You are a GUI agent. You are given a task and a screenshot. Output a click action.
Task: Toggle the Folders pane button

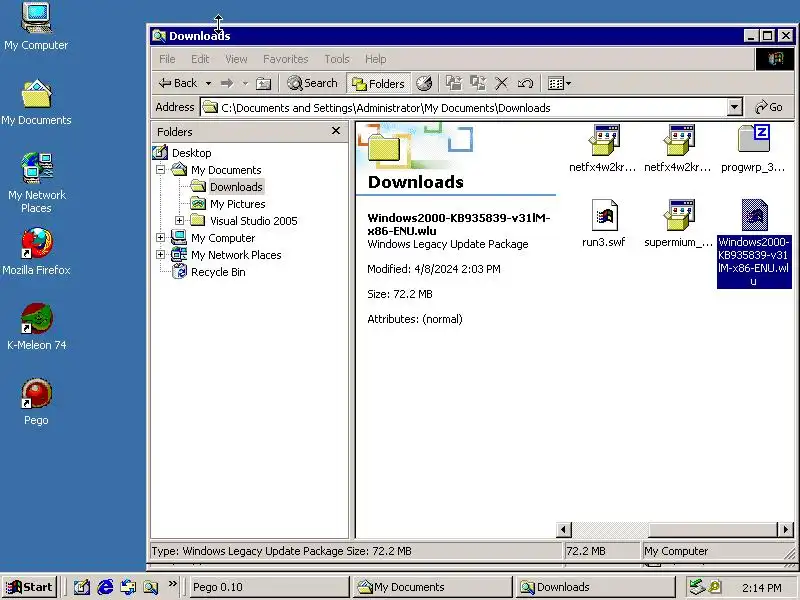pos(378,83)
